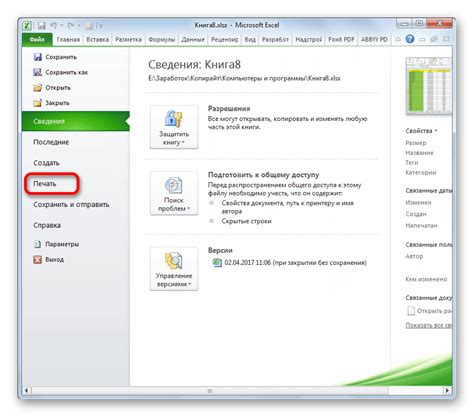Screen dimensions: 474x417
Task: Select Сохранить и отправить menu item
Action: coord(71,205)
